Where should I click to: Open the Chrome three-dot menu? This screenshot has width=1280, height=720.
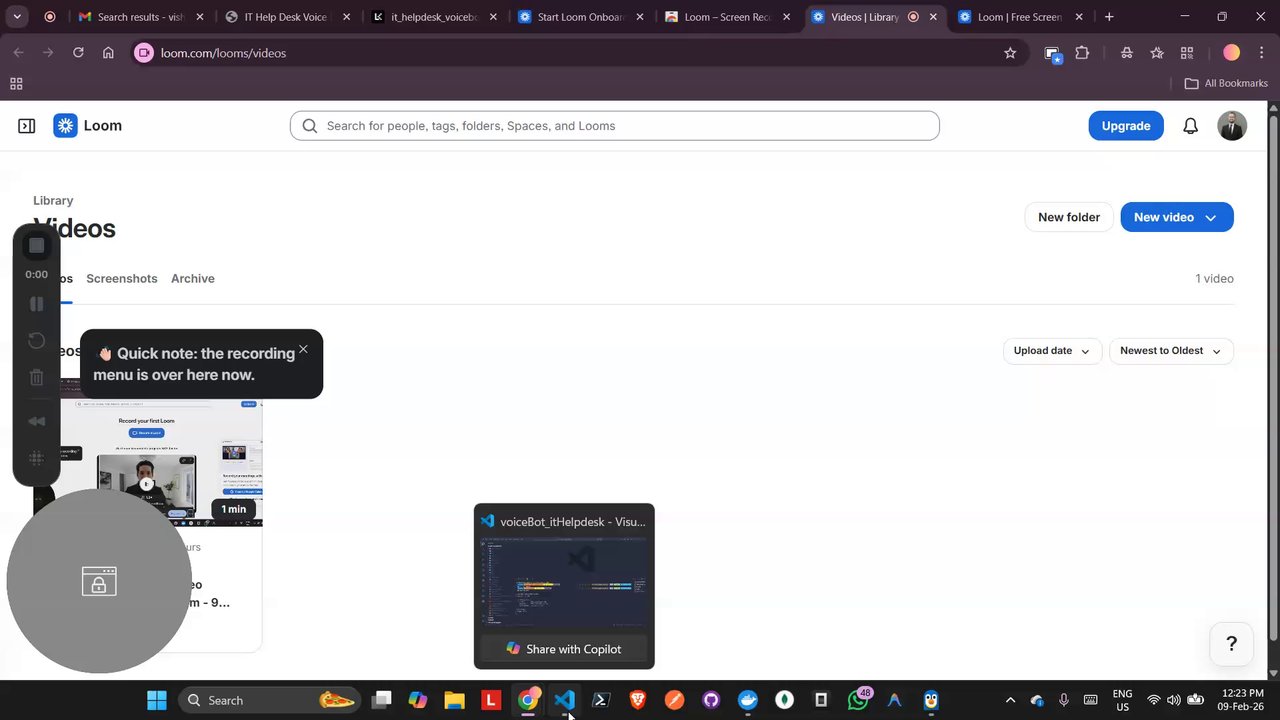1261,53
